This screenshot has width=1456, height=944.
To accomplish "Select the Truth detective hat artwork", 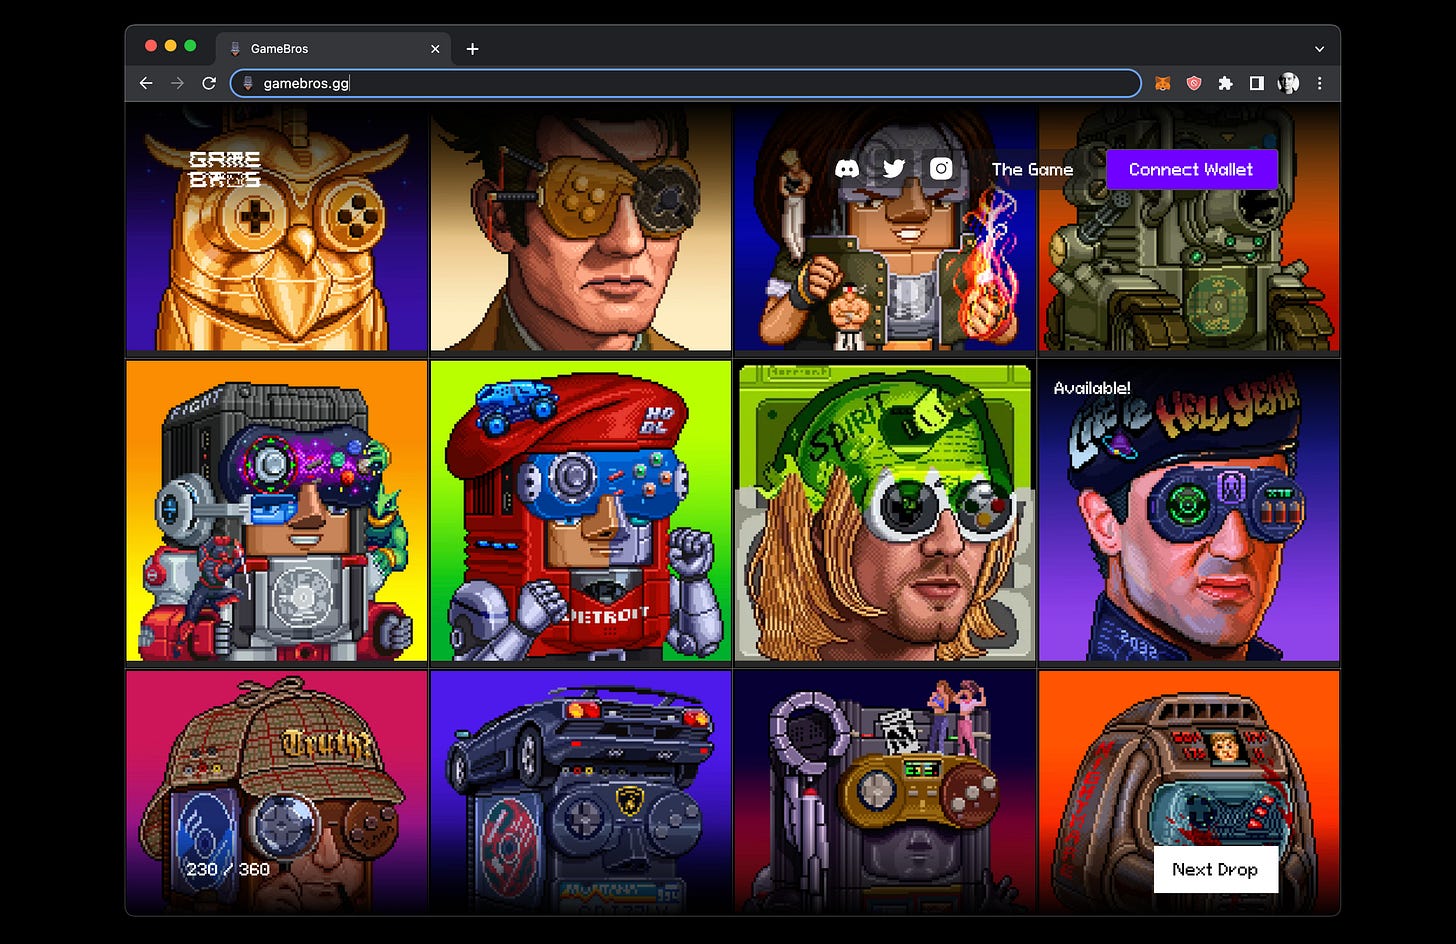I will [x=277, y=792].
